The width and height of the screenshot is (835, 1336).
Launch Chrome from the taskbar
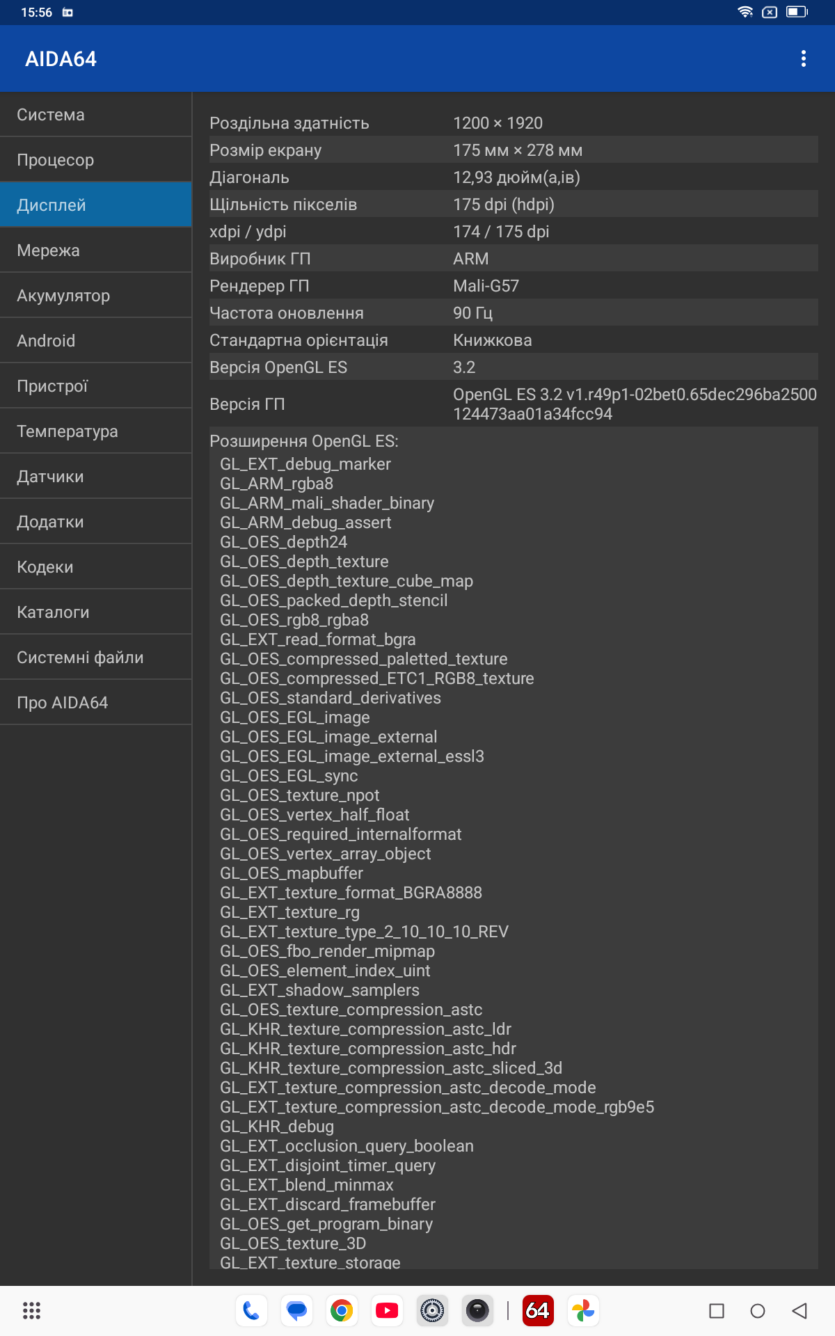pyautogui.click(x=342, y=1310)
